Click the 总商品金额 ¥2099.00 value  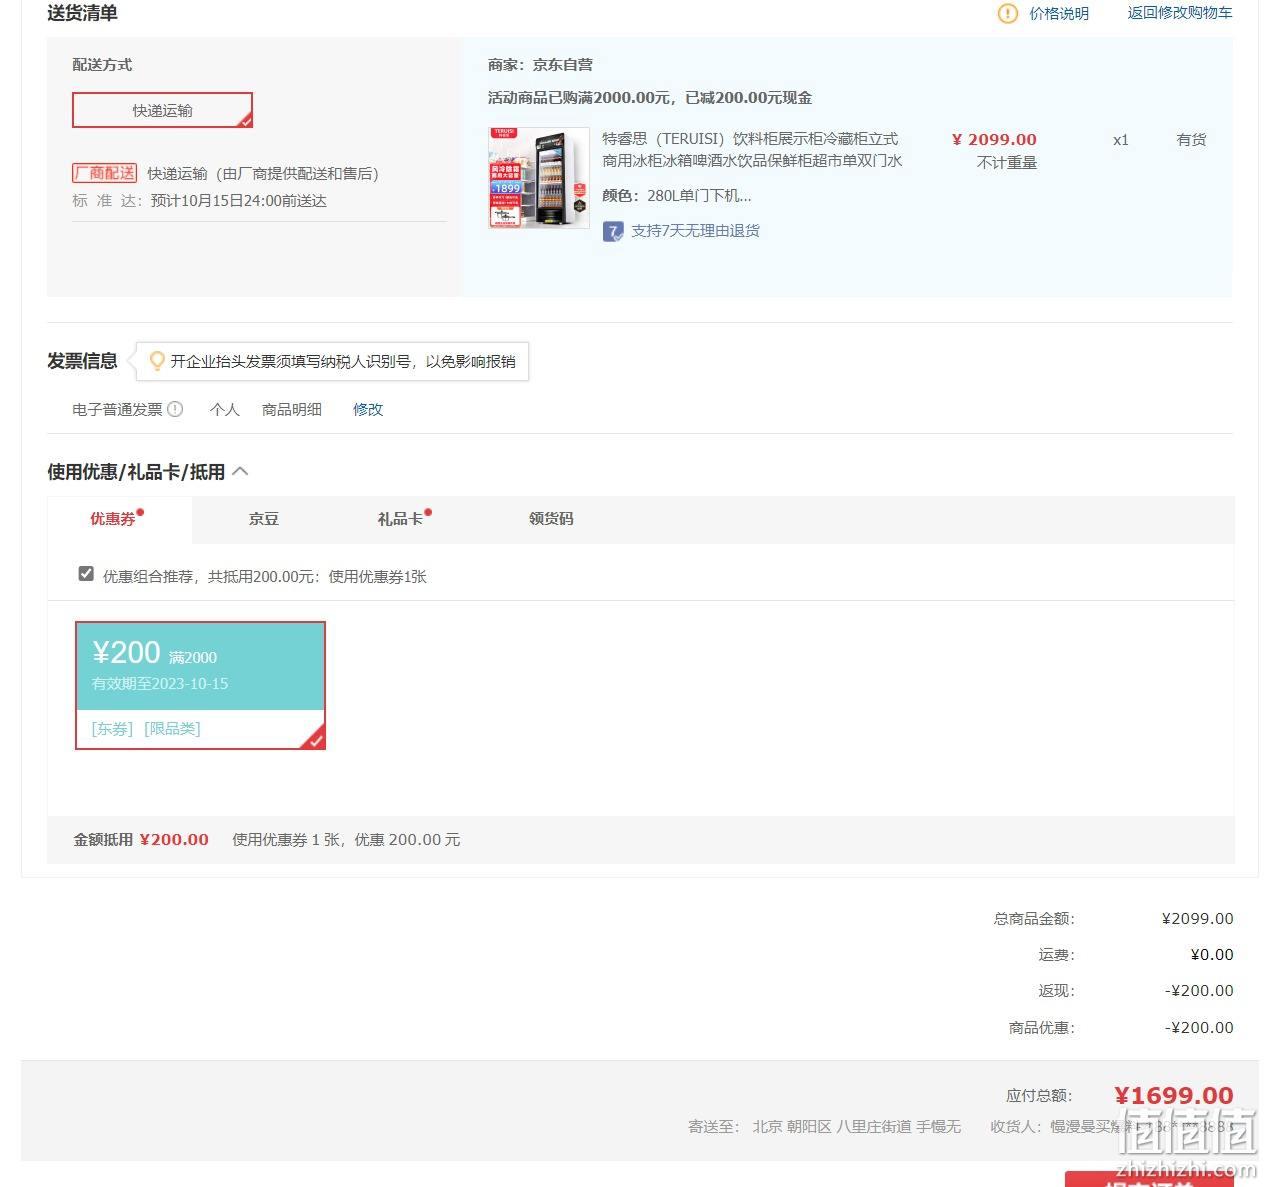(1198, 918)
